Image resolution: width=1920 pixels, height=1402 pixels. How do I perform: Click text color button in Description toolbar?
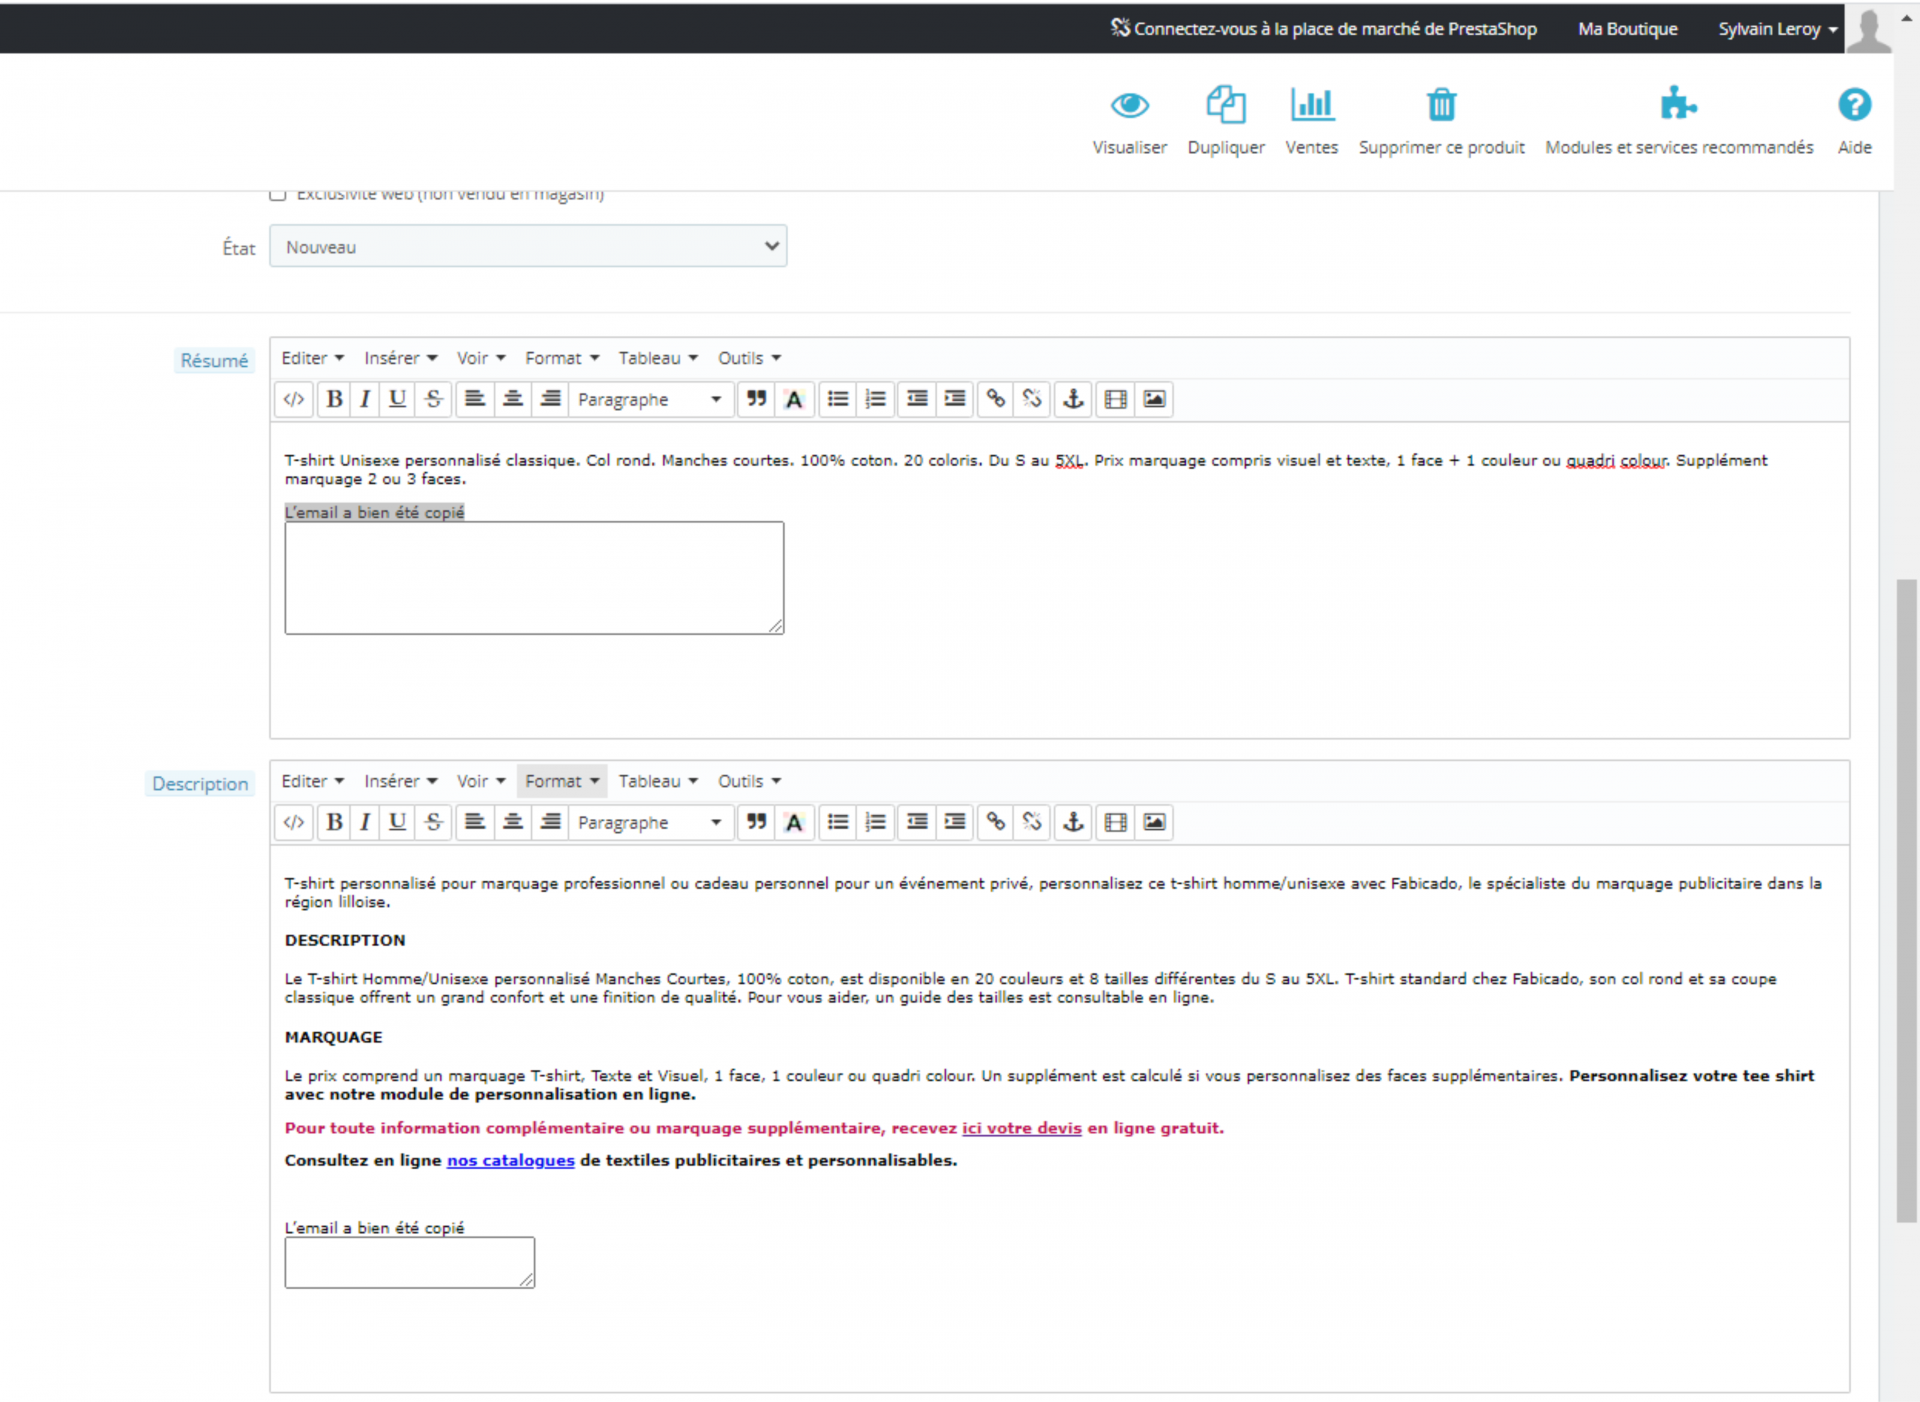point(794,822)
